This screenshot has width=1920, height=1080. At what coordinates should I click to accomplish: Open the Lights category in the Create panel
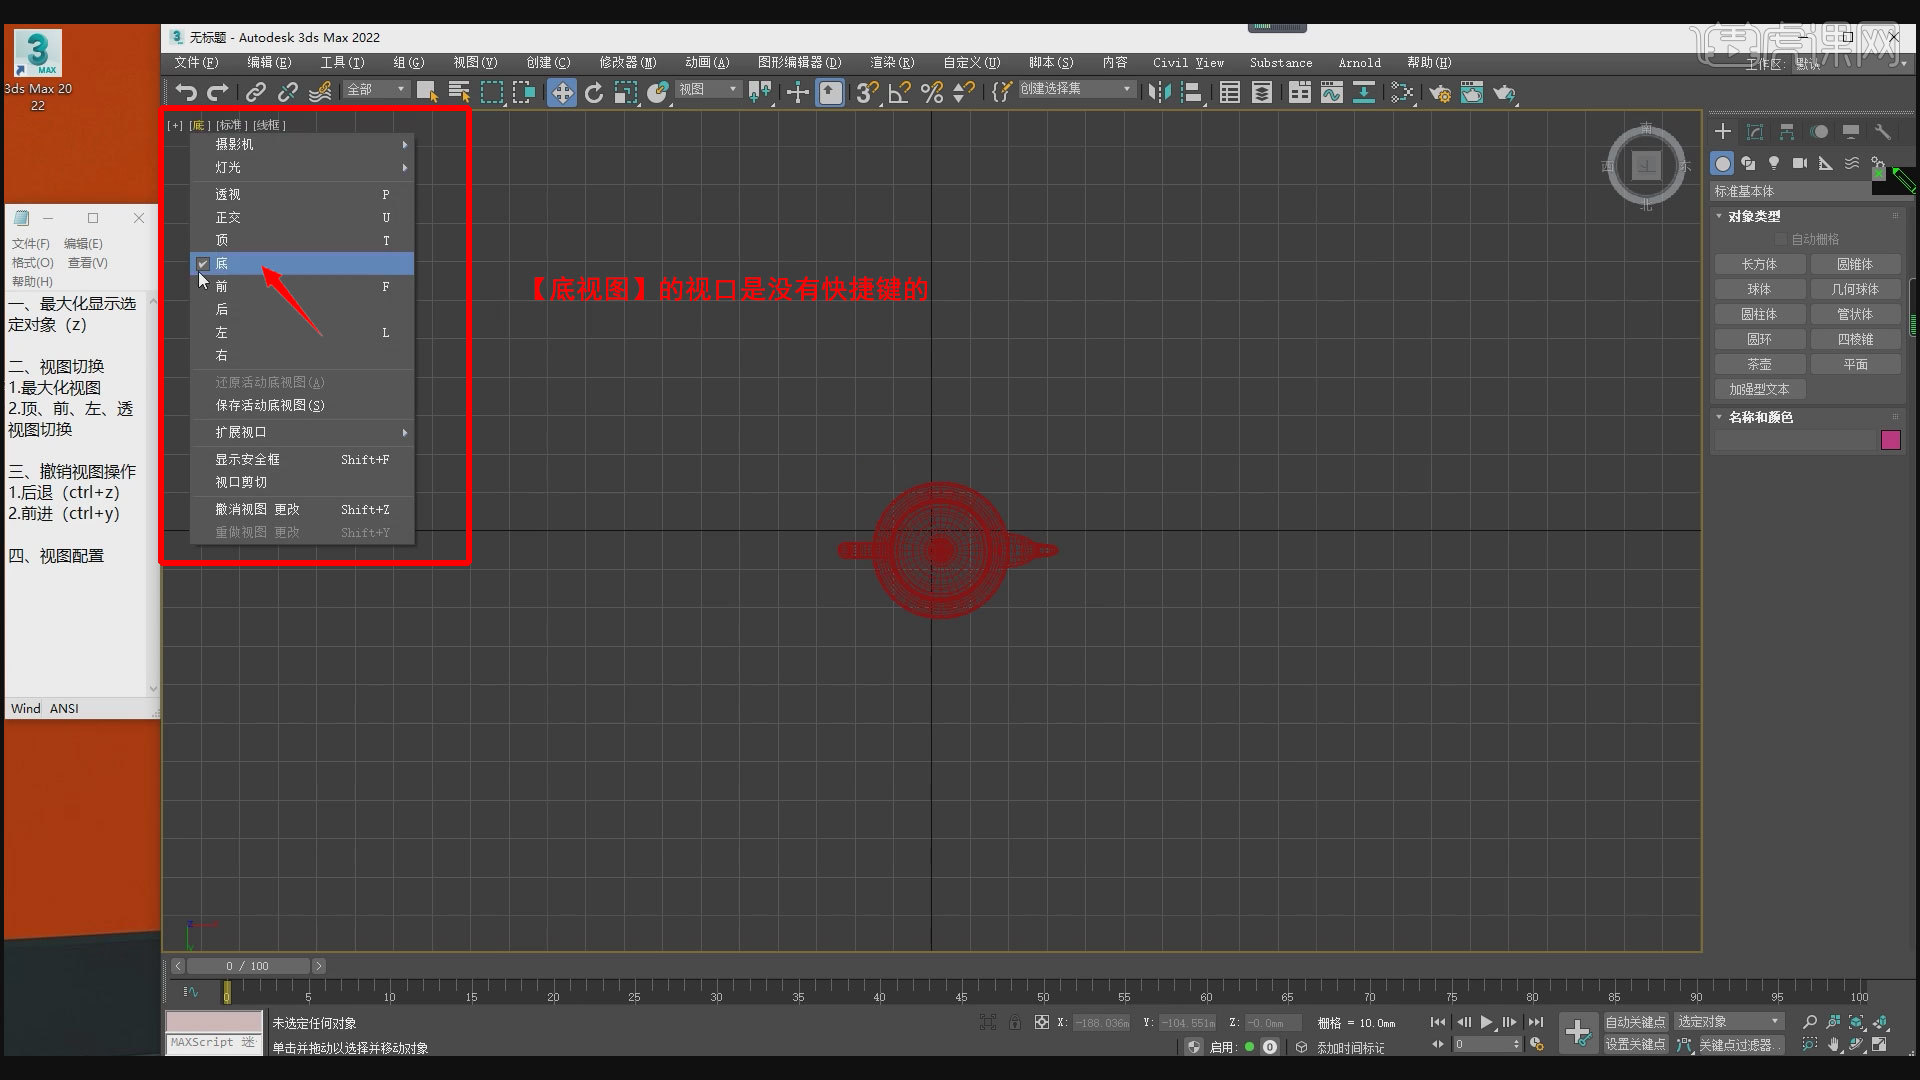(1774, 163)
